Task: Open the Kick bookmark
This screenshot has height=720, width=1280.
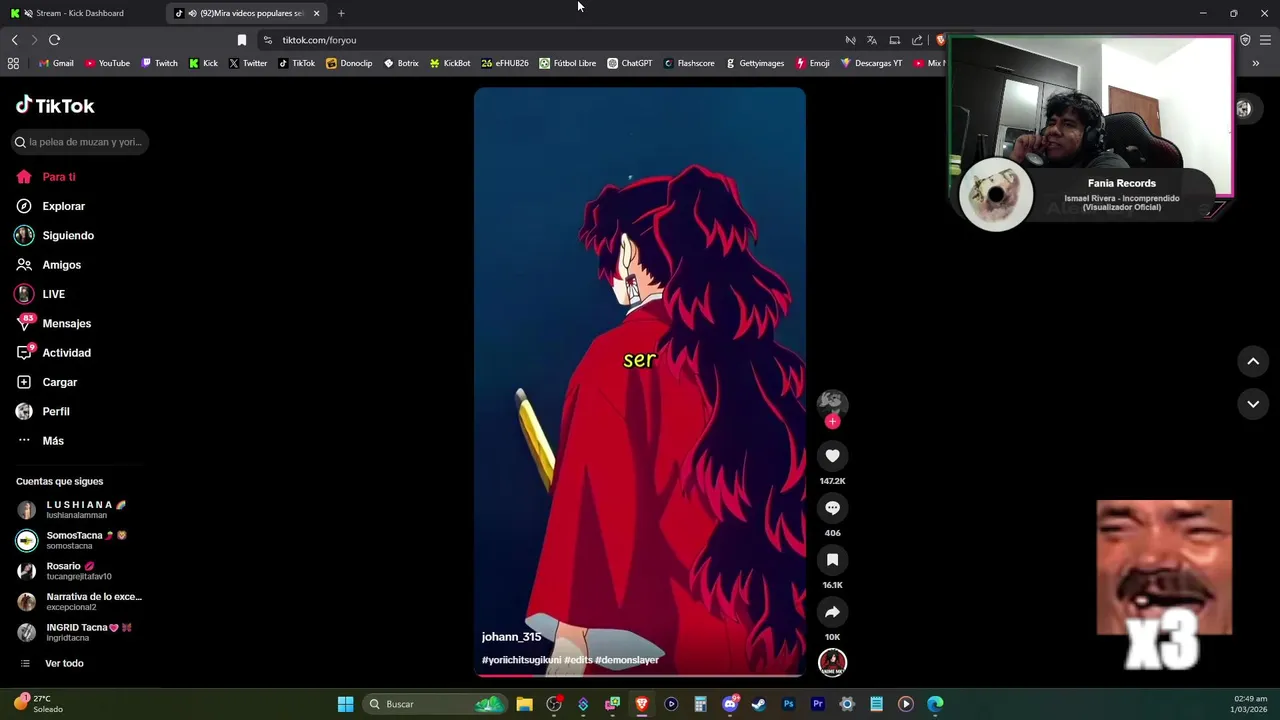Action: click(203, 63)
